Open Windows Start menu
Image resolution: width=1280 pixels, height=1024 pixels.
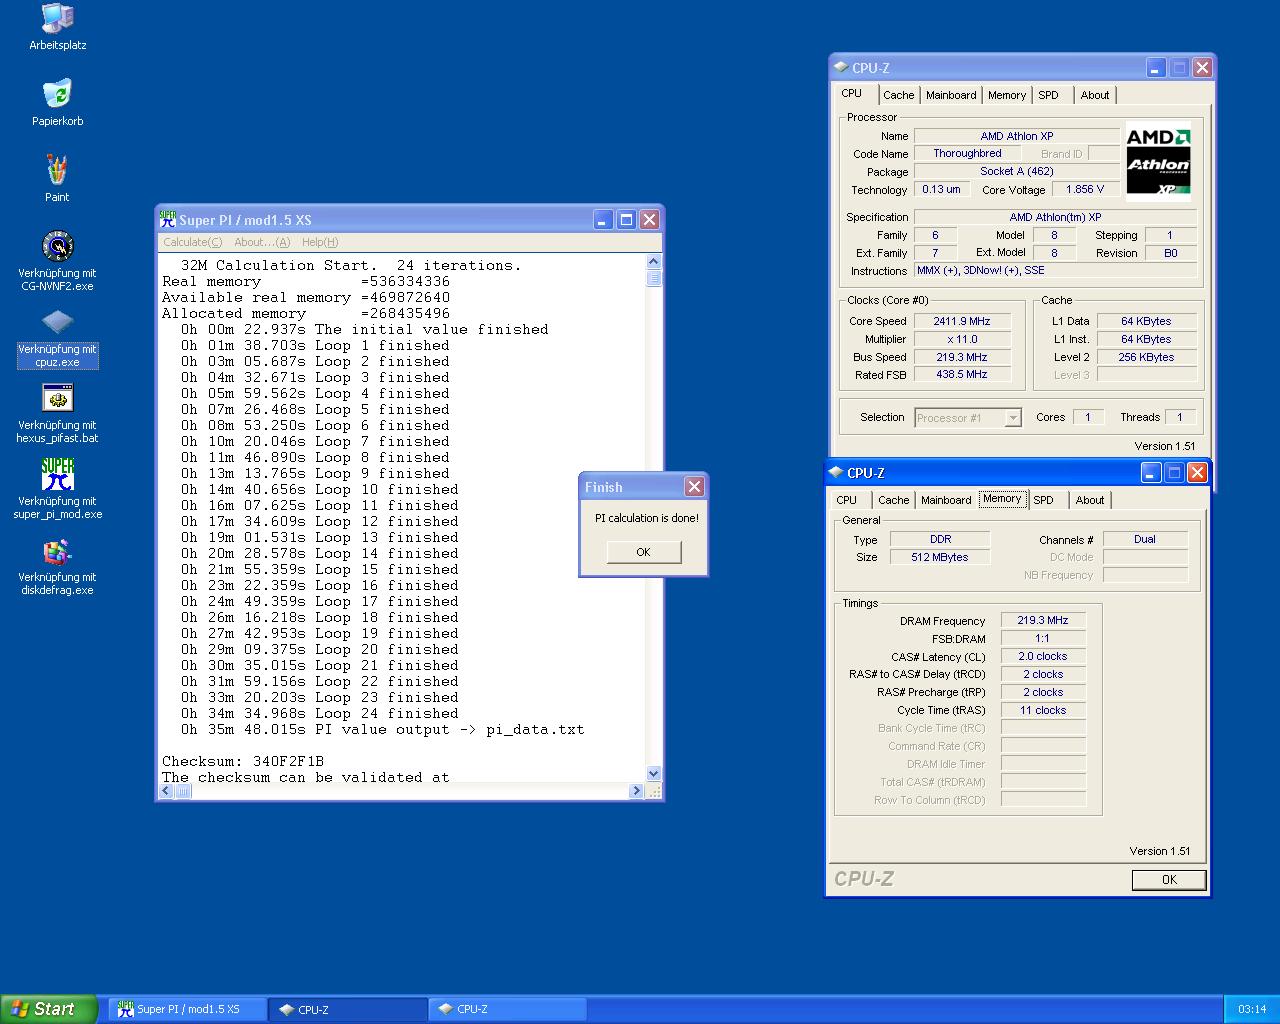click(x=48, y=1009)
